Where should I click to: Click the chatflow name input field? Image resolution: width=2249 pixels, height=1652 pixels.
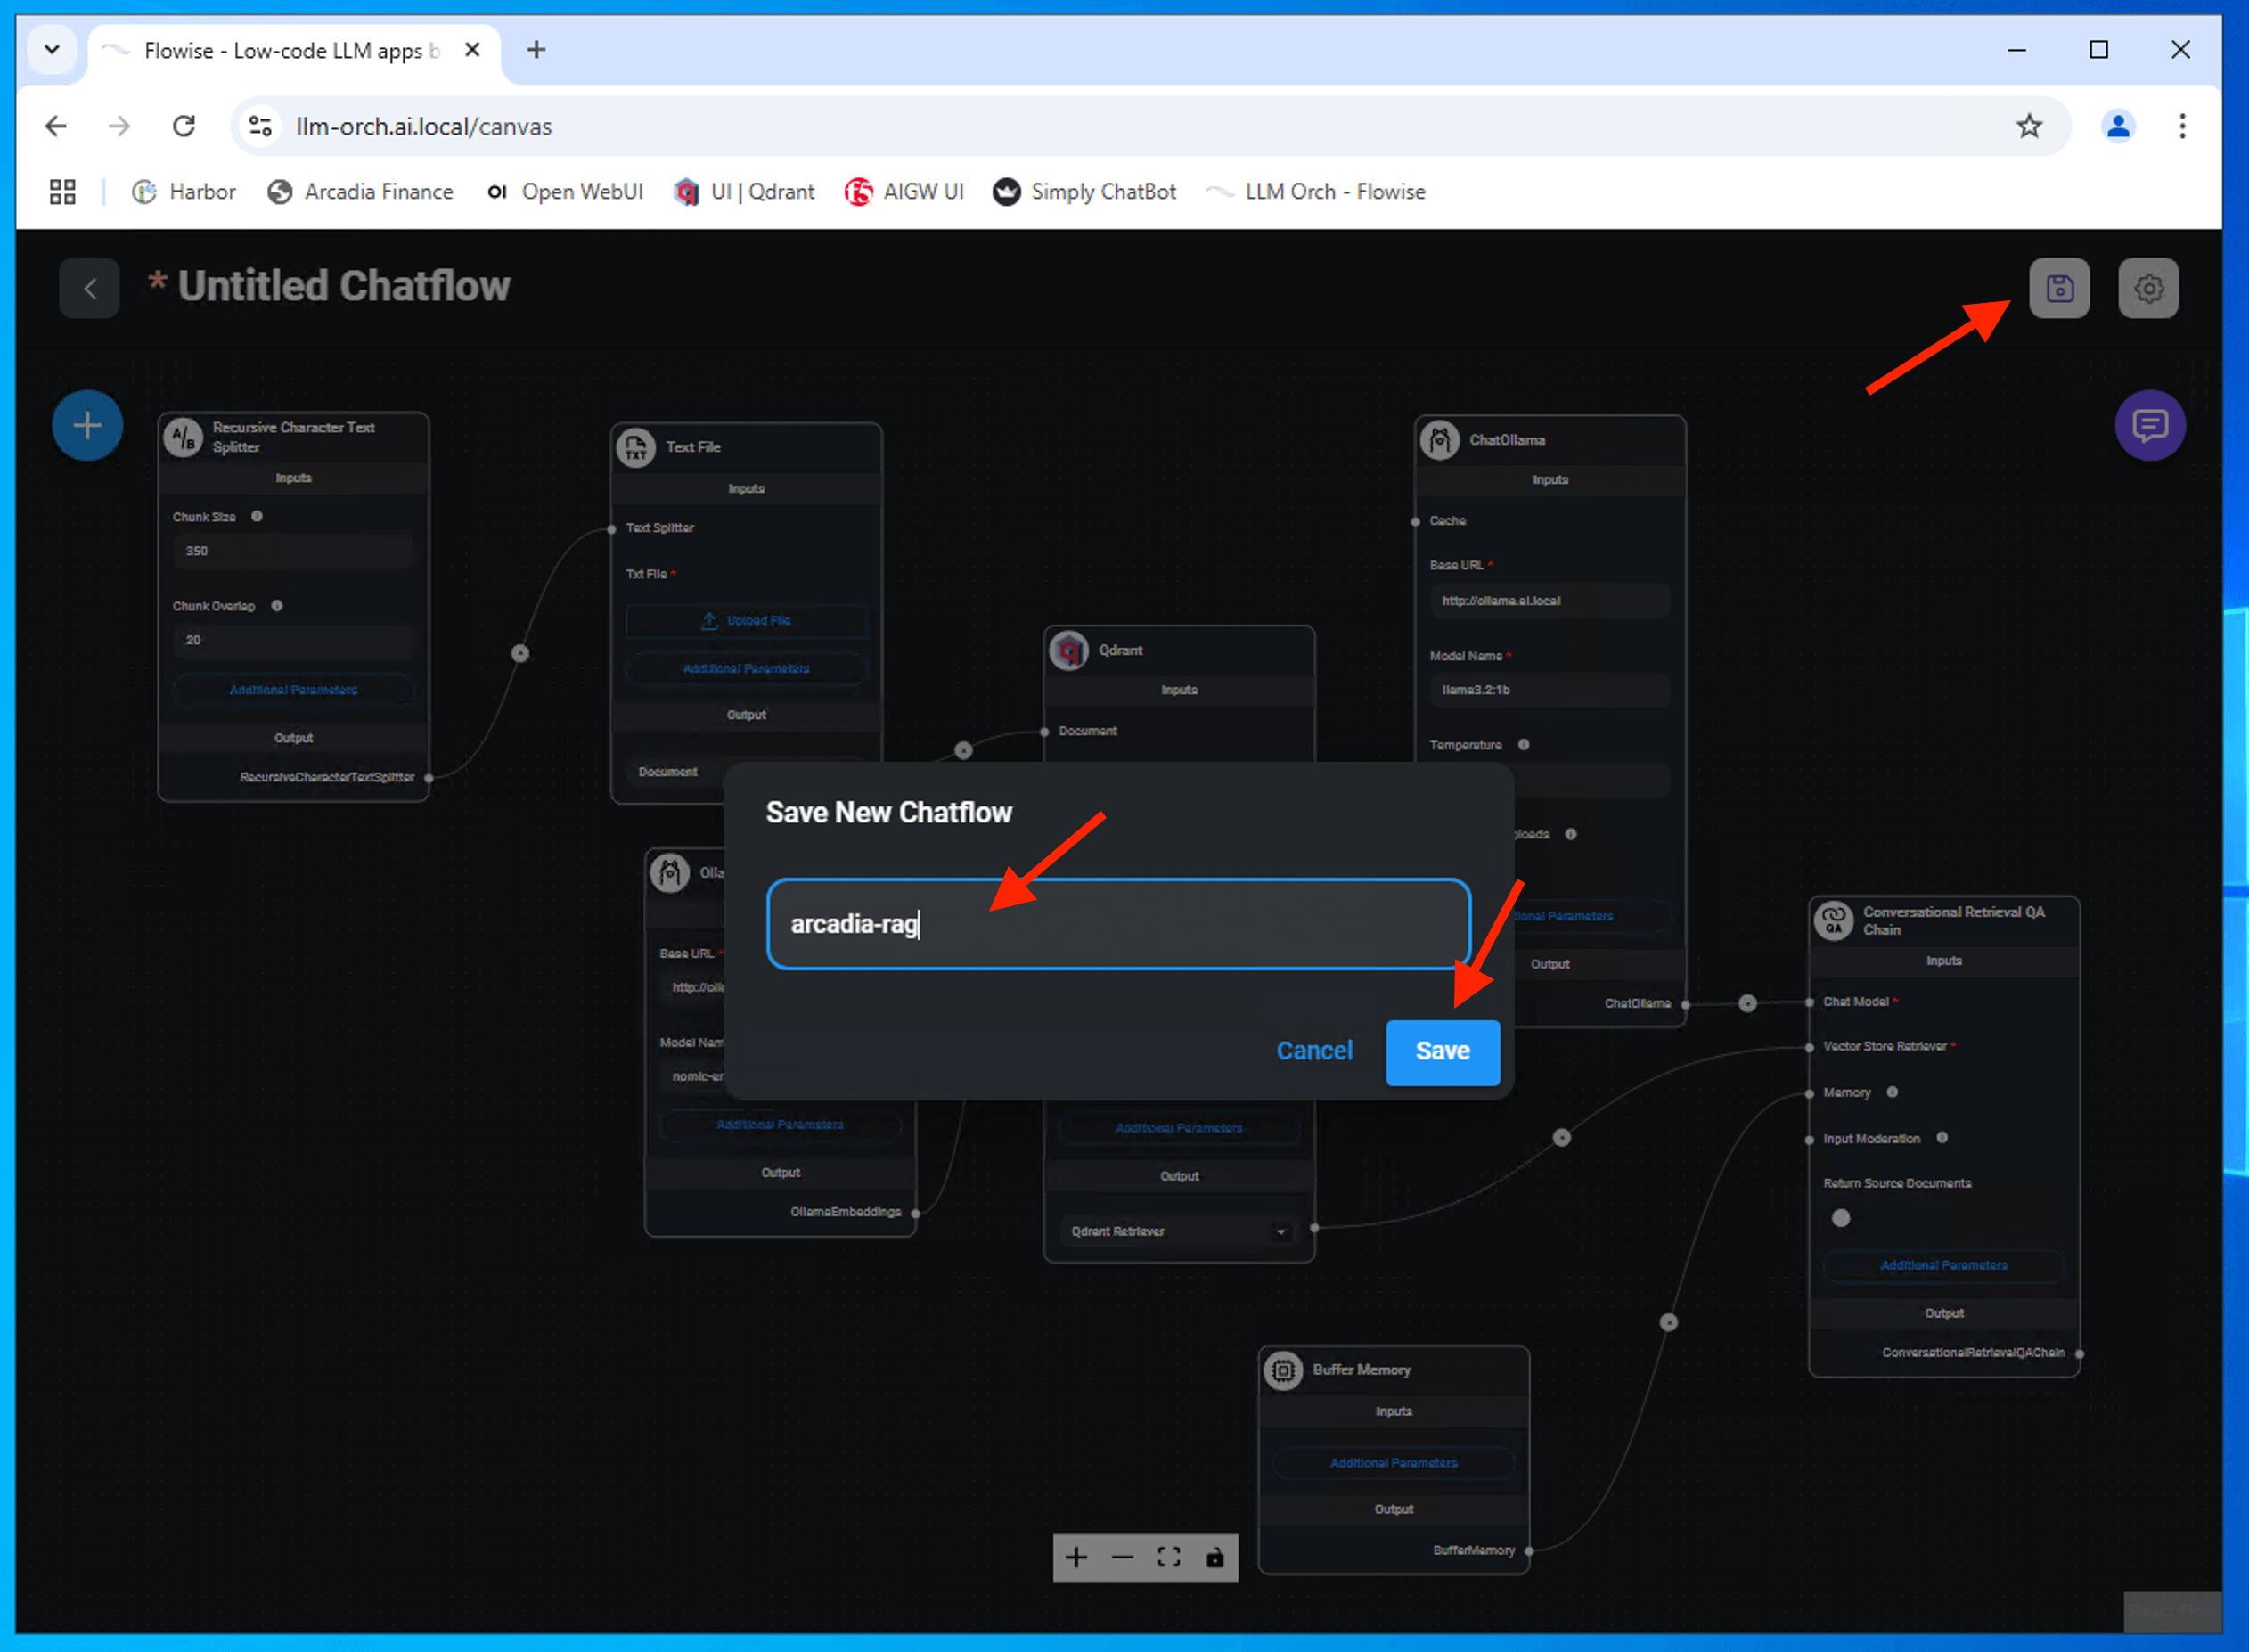coord(1117,923)
